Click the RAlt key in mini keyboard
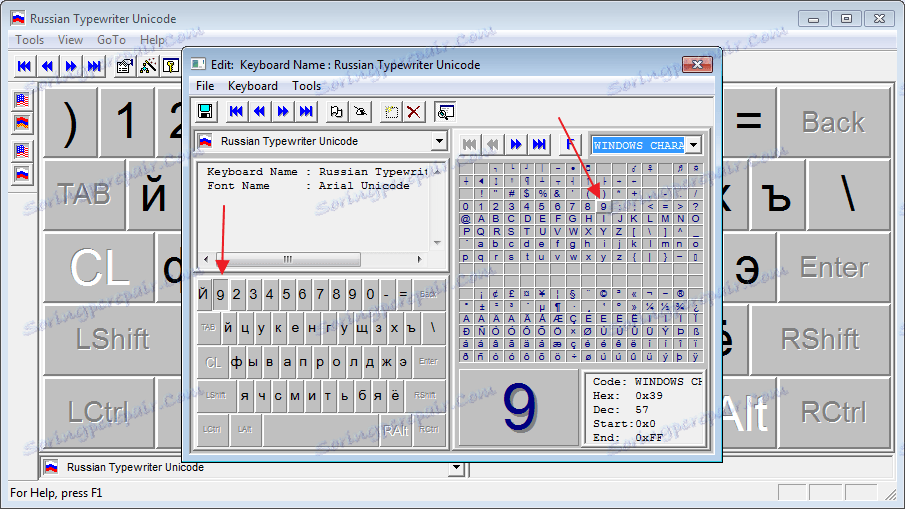The image size is (905, 509). [396, 430]
